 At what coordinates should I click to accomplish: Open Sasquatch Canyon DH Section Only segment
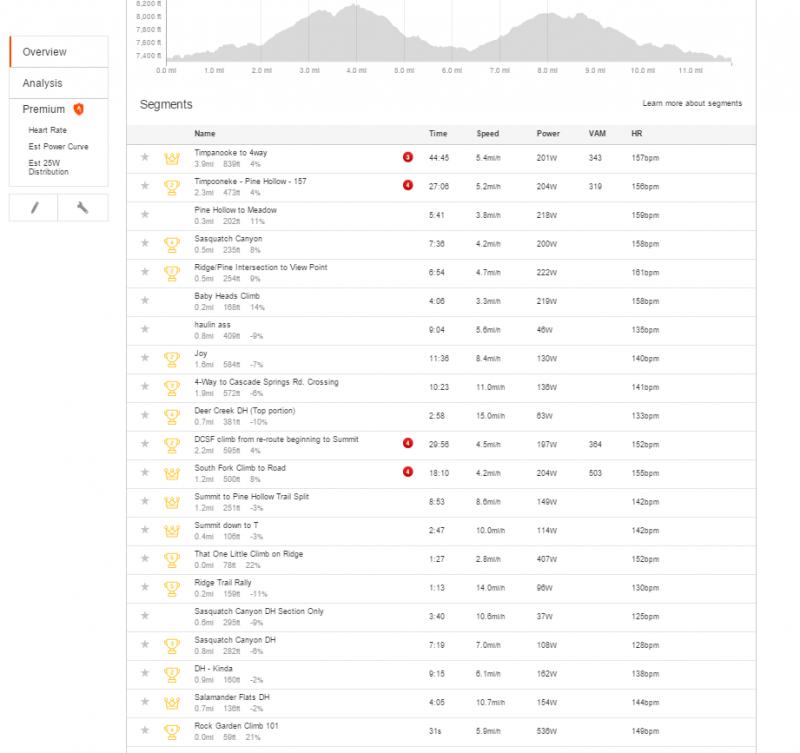click(x=259, y=611)
